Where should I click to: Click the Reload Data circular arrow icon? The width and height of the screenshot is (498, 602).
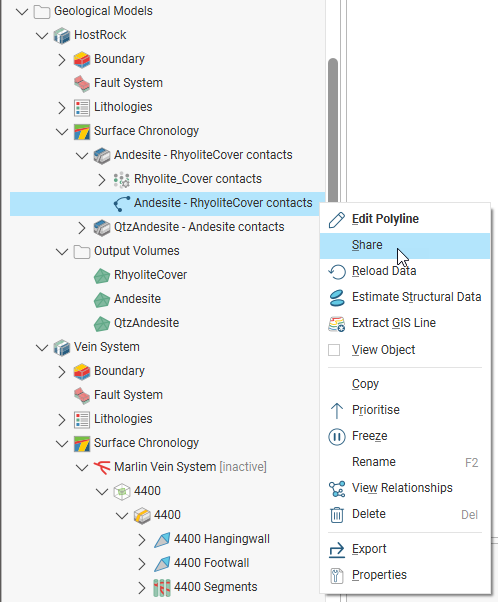click(337, 271)
